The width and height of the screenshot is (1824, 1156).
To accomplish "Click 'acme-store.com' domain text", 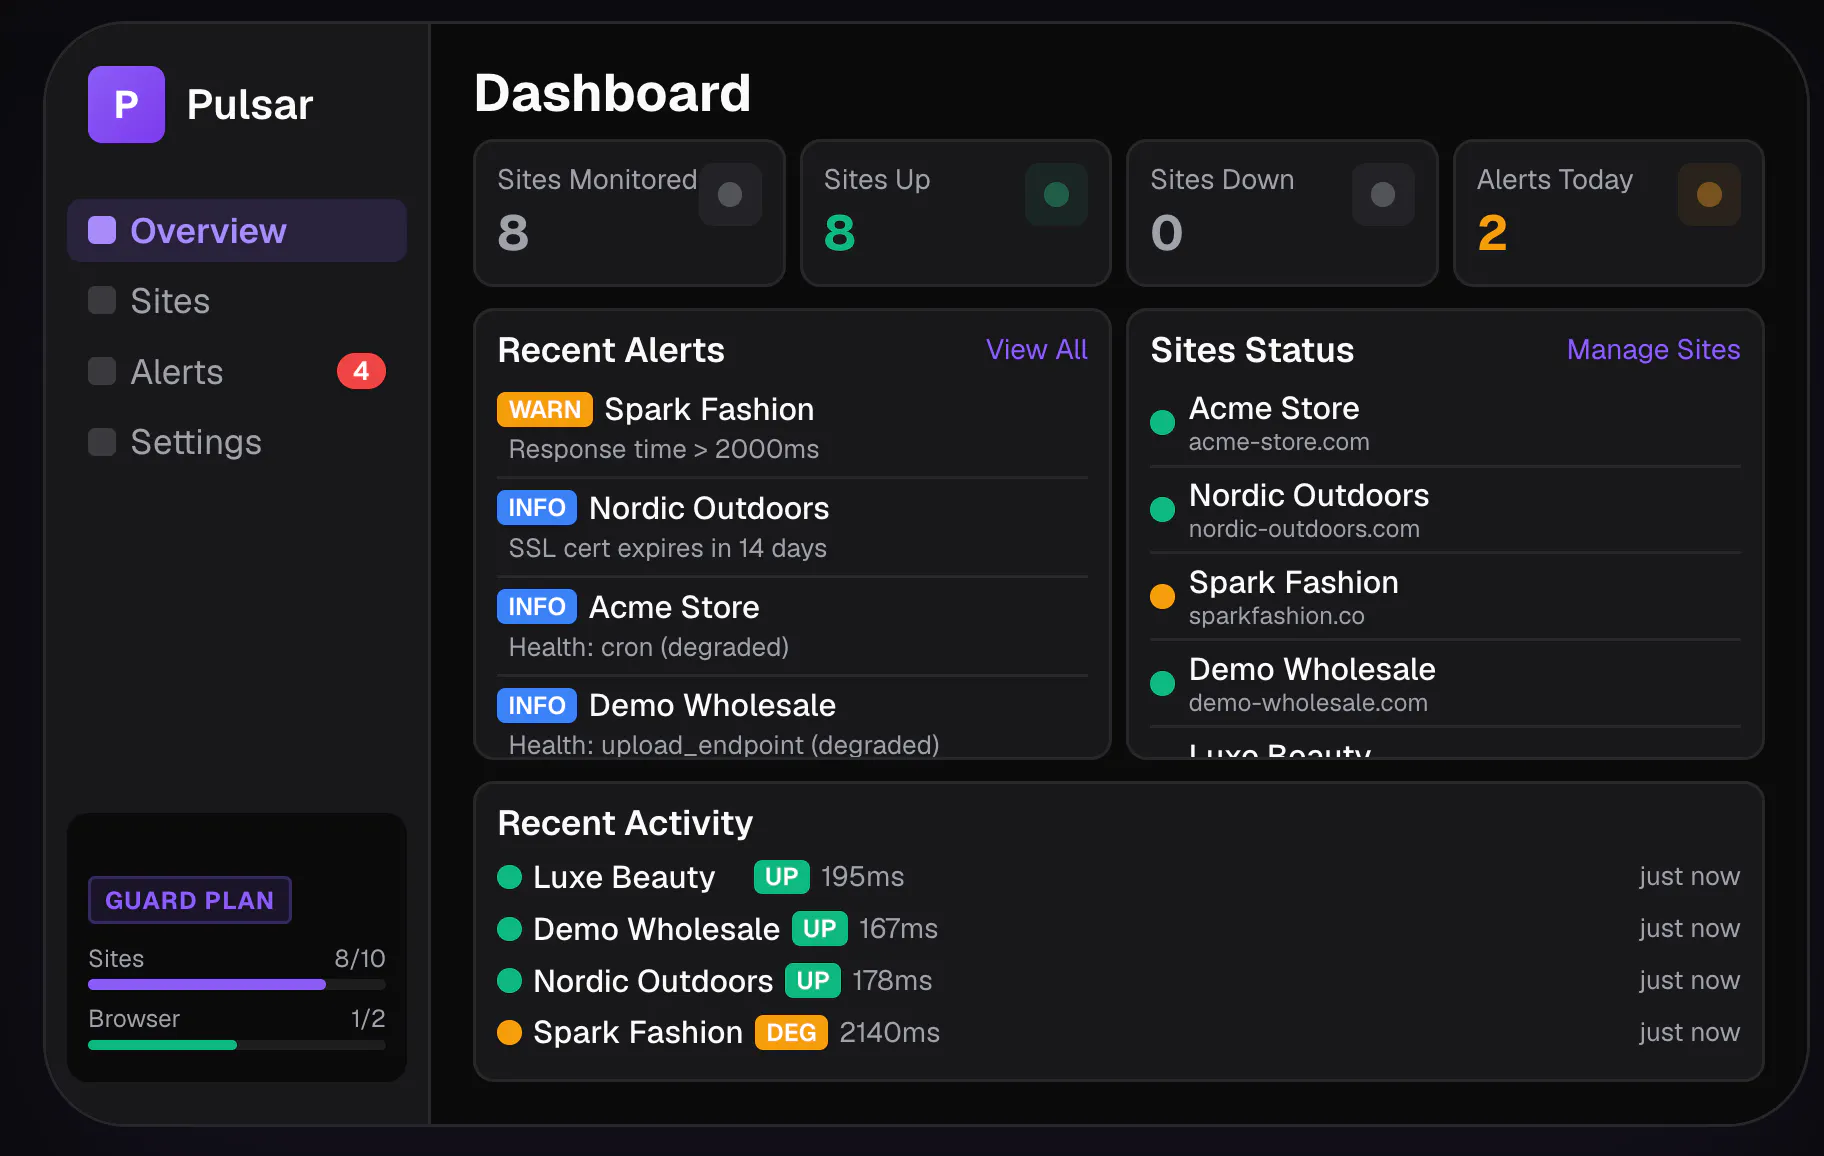I will [x=1279, y=442].
